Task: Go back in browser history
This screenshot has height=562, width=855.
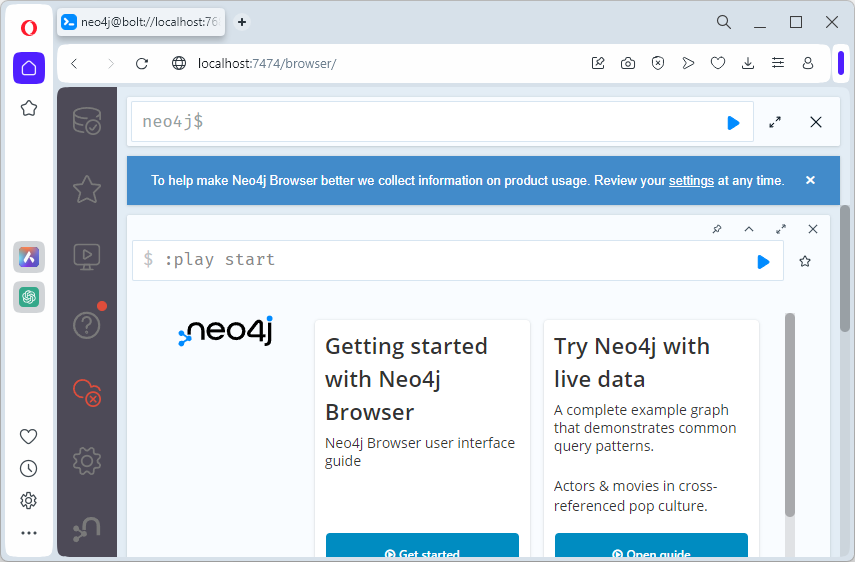Action: tap(75, 64)
